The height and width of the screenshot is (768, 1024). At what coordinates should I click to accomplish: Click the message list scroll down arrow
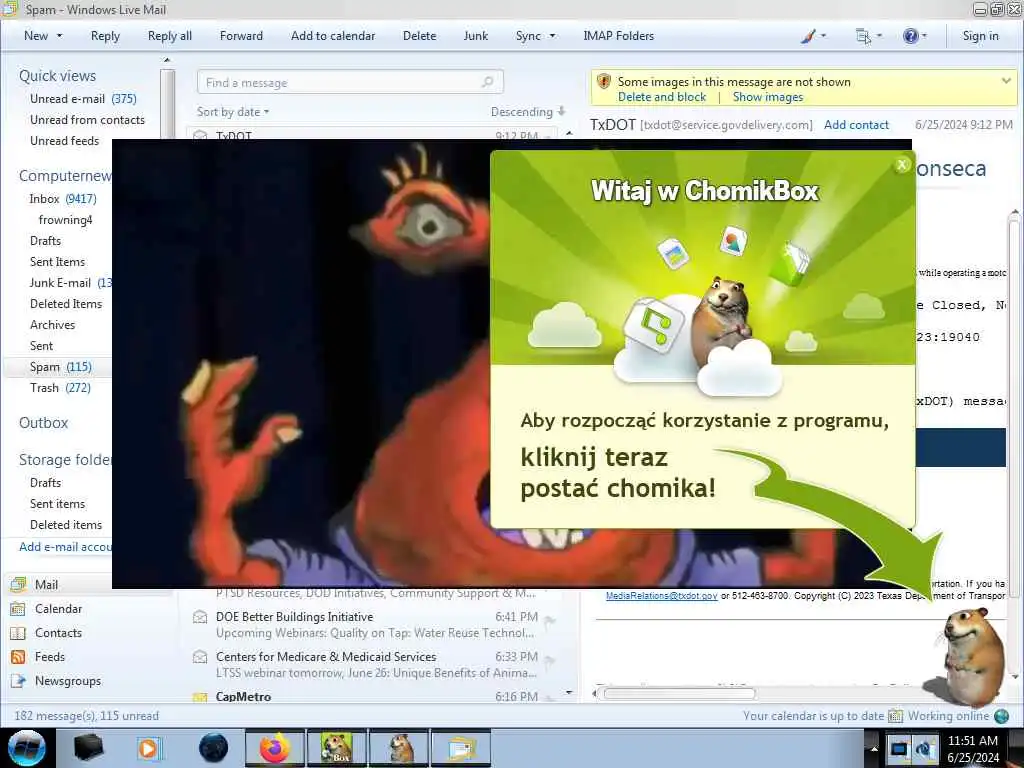(569, 692)
